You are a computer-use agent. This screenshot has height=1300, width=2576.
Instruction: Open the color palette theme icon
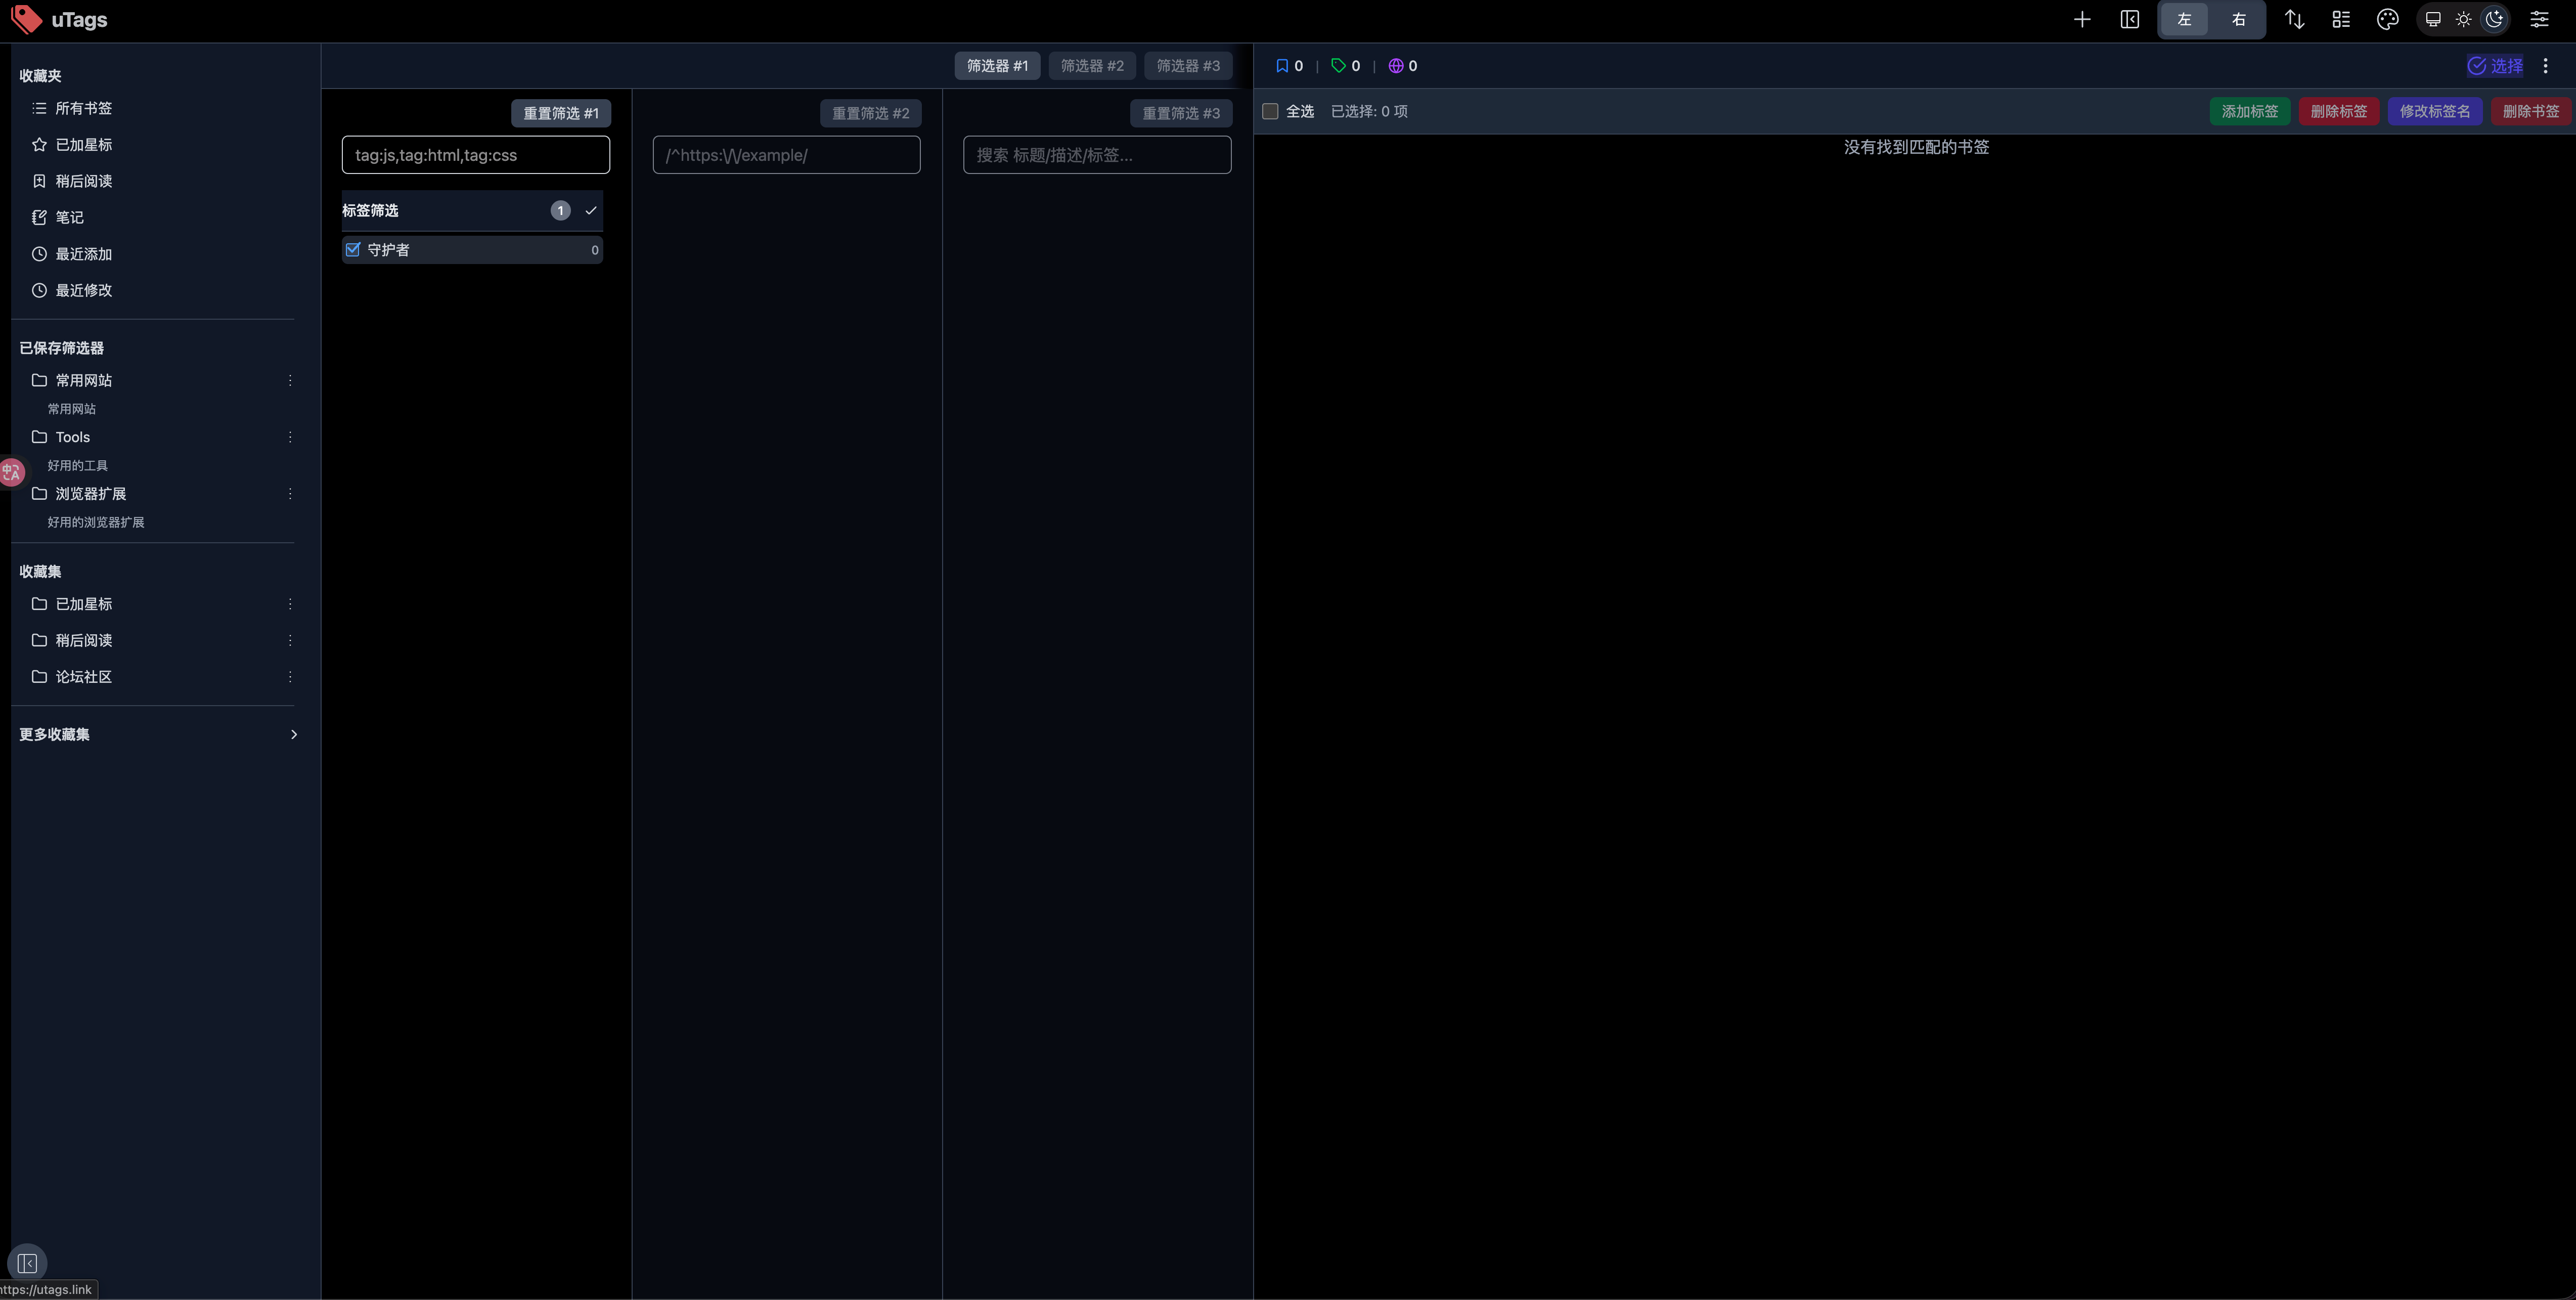2387,20
